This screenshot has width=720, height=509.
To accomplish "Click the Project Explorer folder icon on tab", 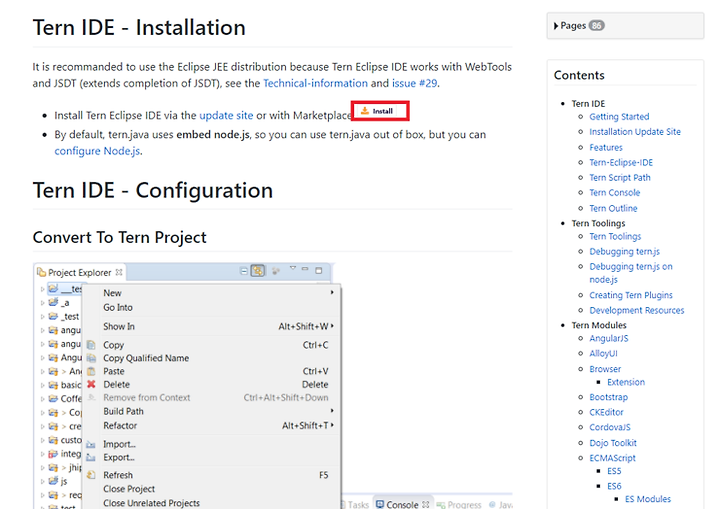I will click(x=41, y=272).
